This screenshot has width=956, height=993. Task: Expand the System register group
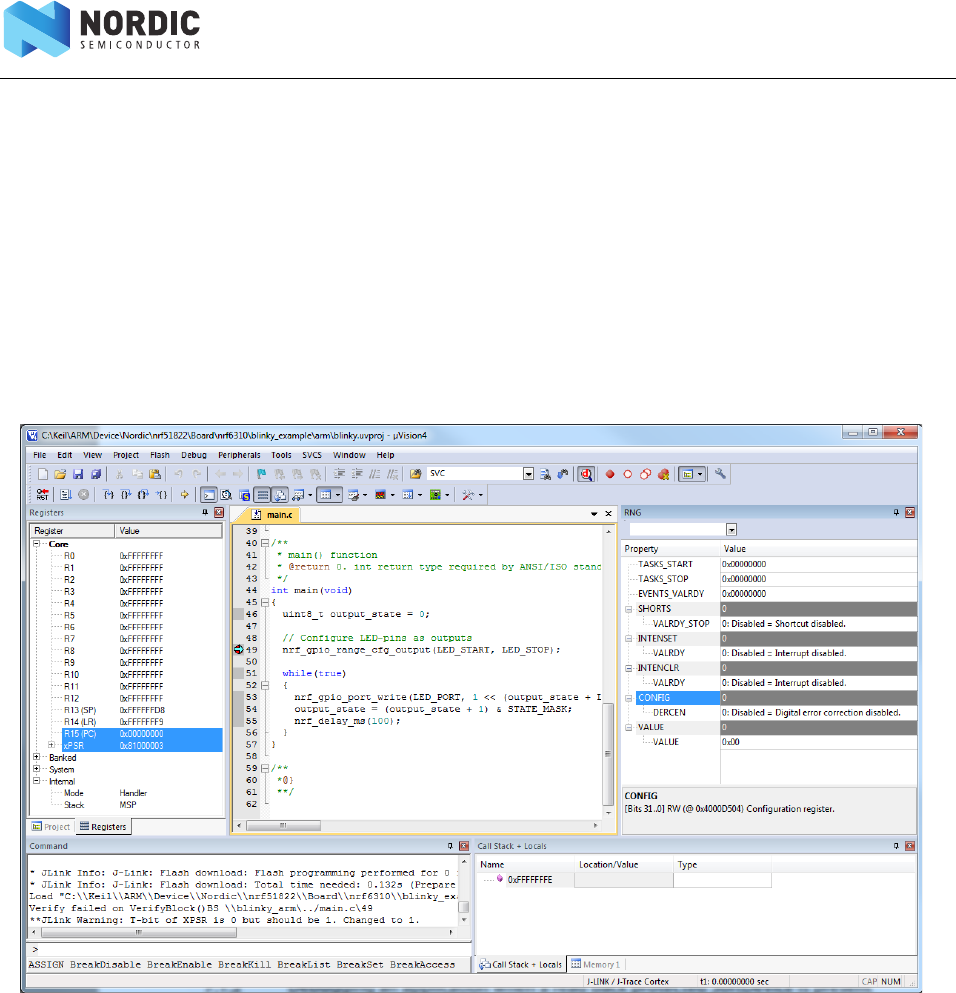coord(36,769)
